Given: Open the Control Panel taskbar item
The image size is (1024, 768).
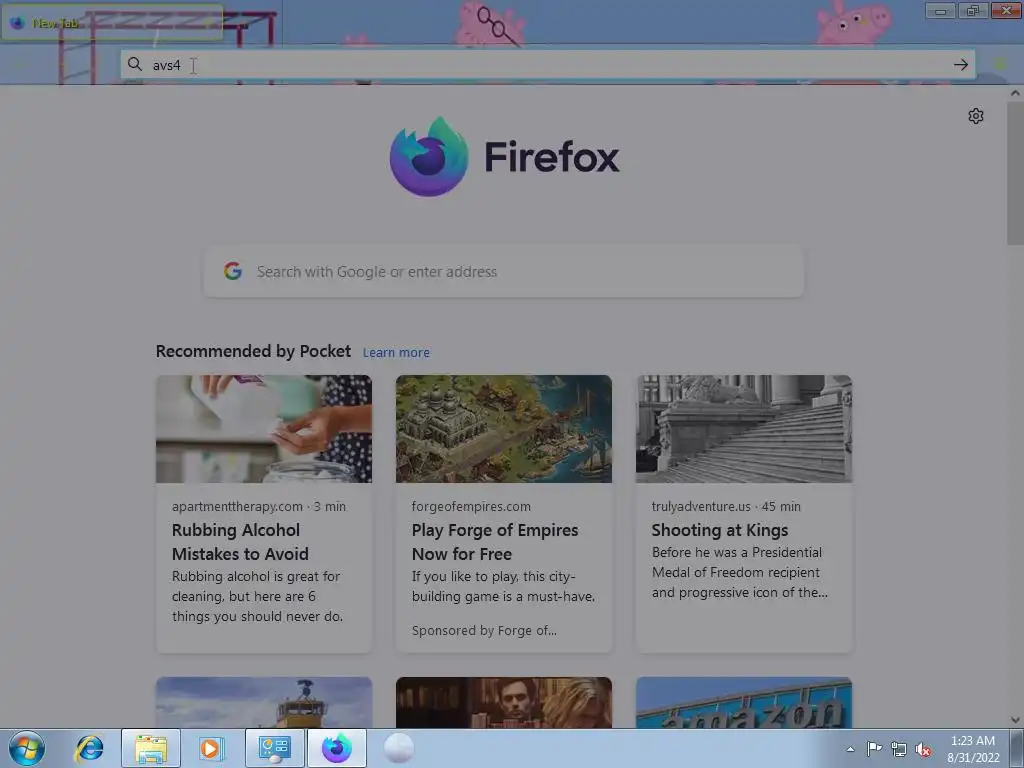Looking at the screenshot, I should coord(274,748).
